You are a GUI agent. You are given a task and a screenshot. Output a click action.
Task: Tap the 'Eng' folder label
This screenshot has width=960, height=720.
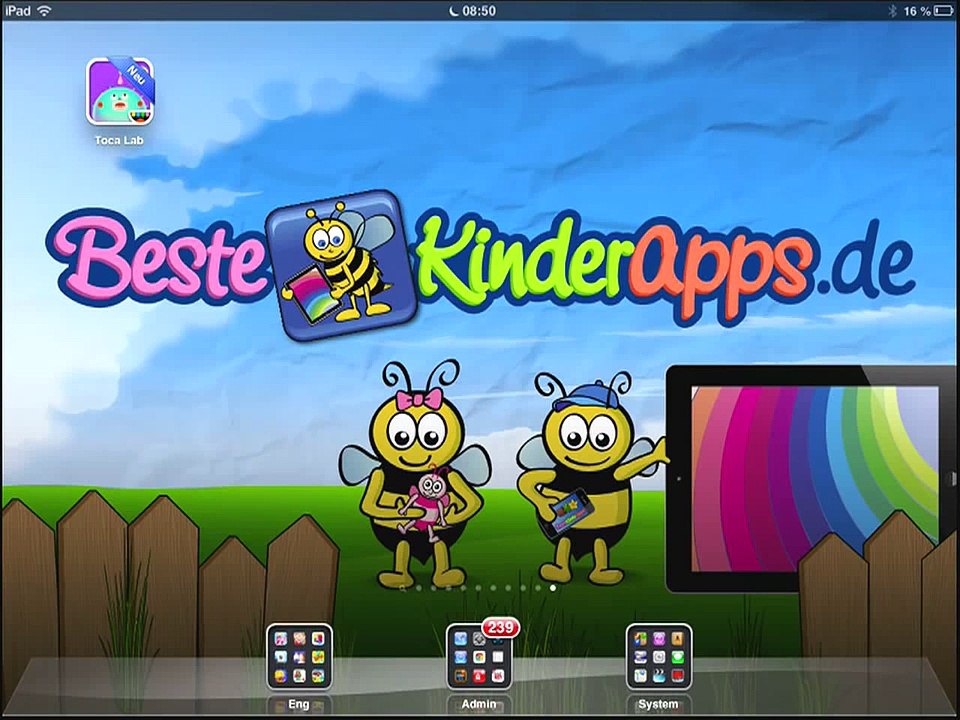point(299,704)
